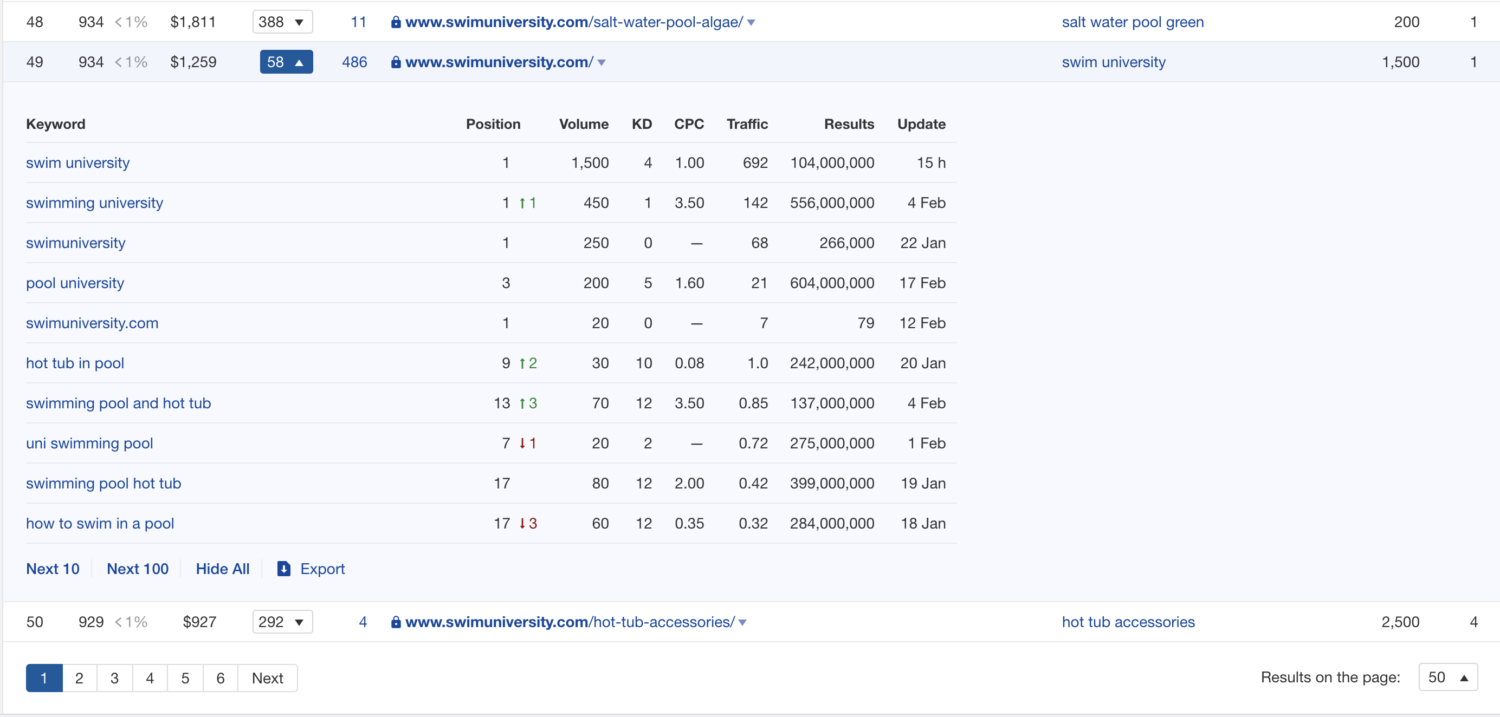Click the Keyword column header

tap(56, 124)
